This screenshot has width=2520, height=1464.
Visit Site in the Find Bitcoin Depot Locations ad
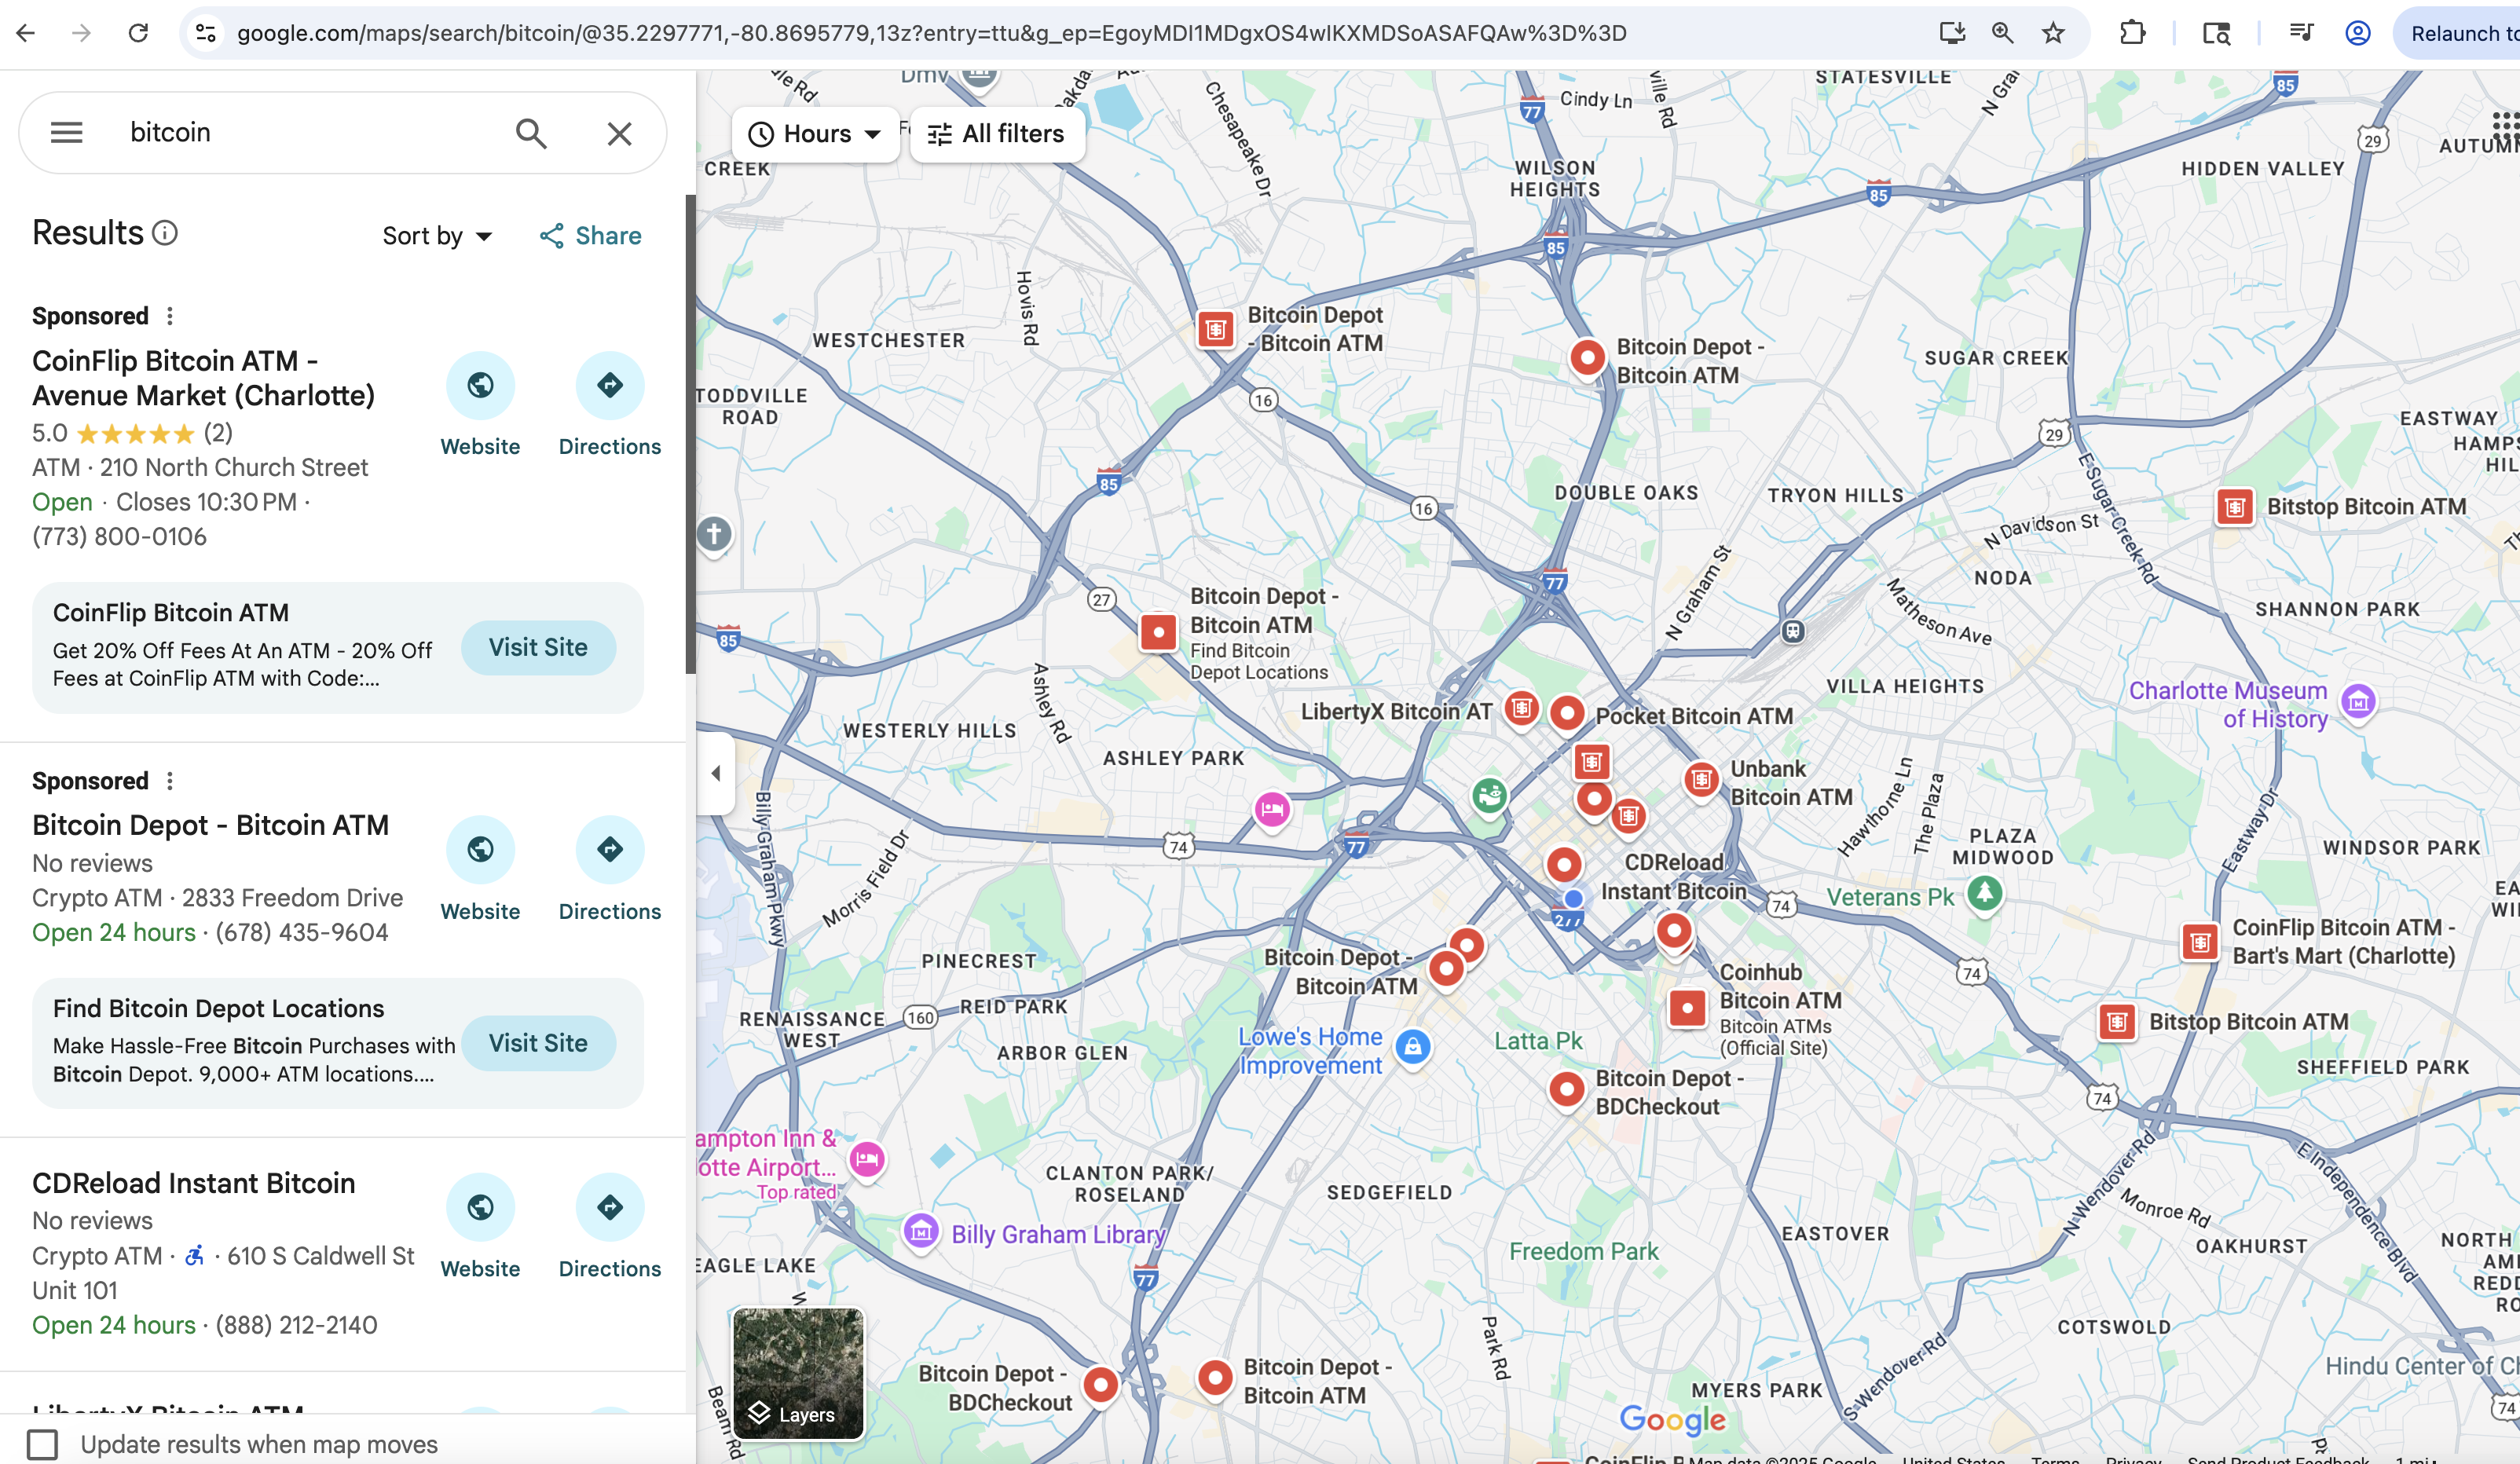pyautogui.click(x=538, y=1043)
